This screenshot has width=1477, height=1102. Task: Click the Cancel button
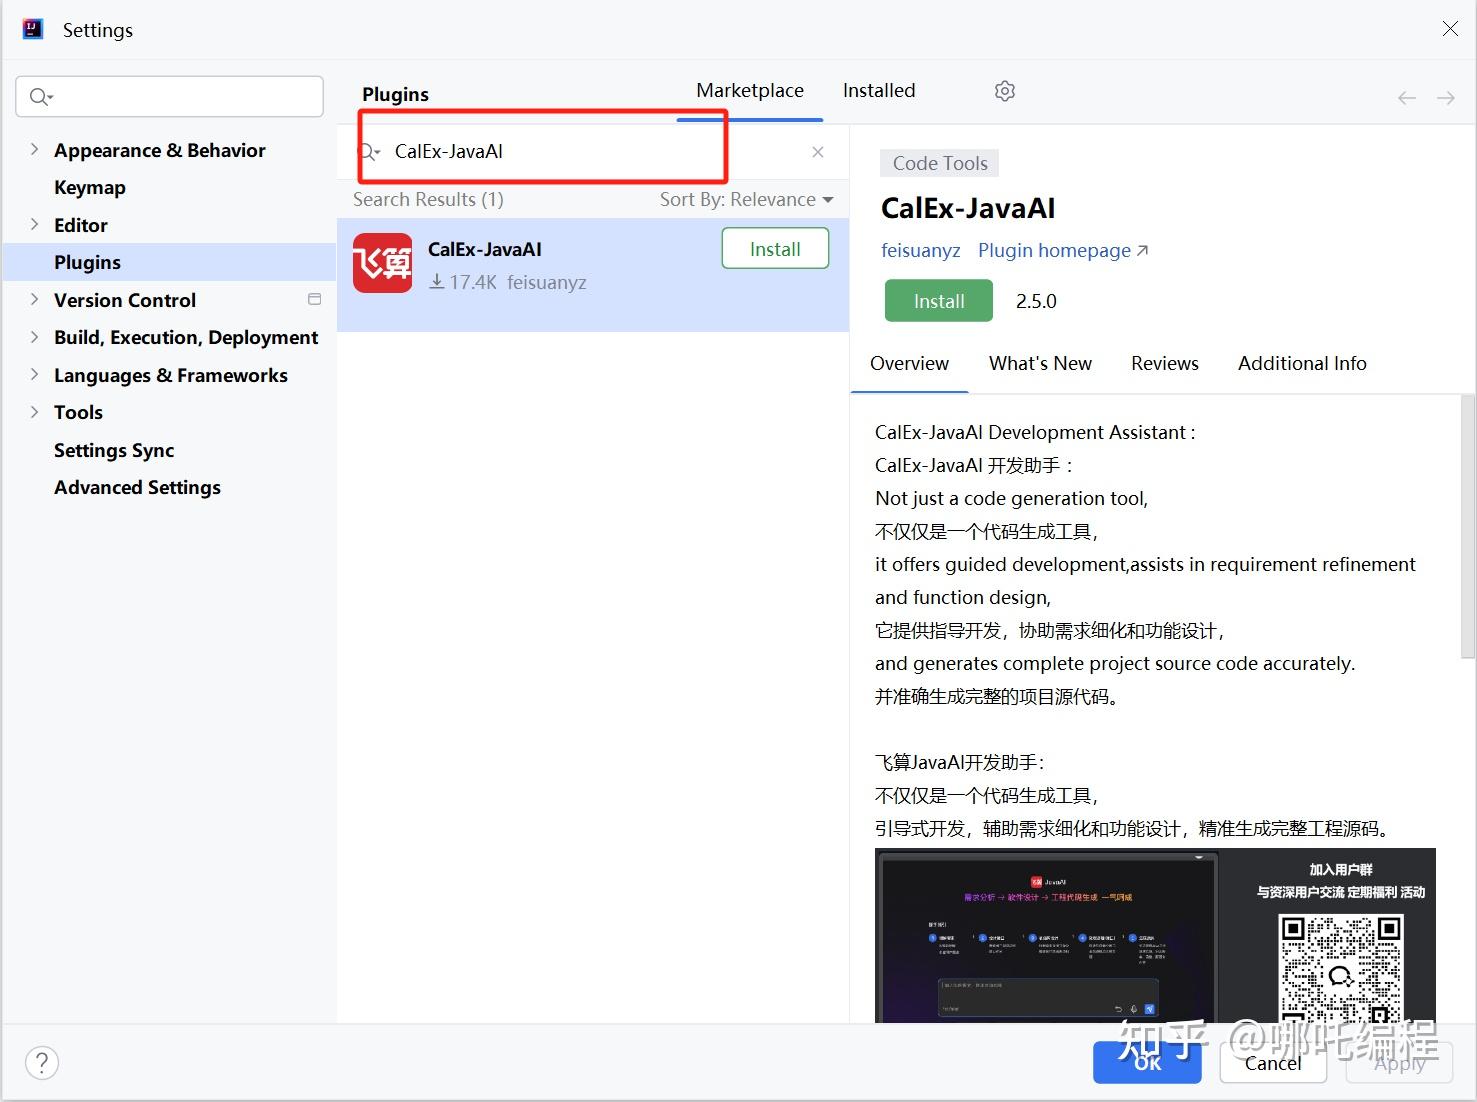(x=1273, y=1063)
